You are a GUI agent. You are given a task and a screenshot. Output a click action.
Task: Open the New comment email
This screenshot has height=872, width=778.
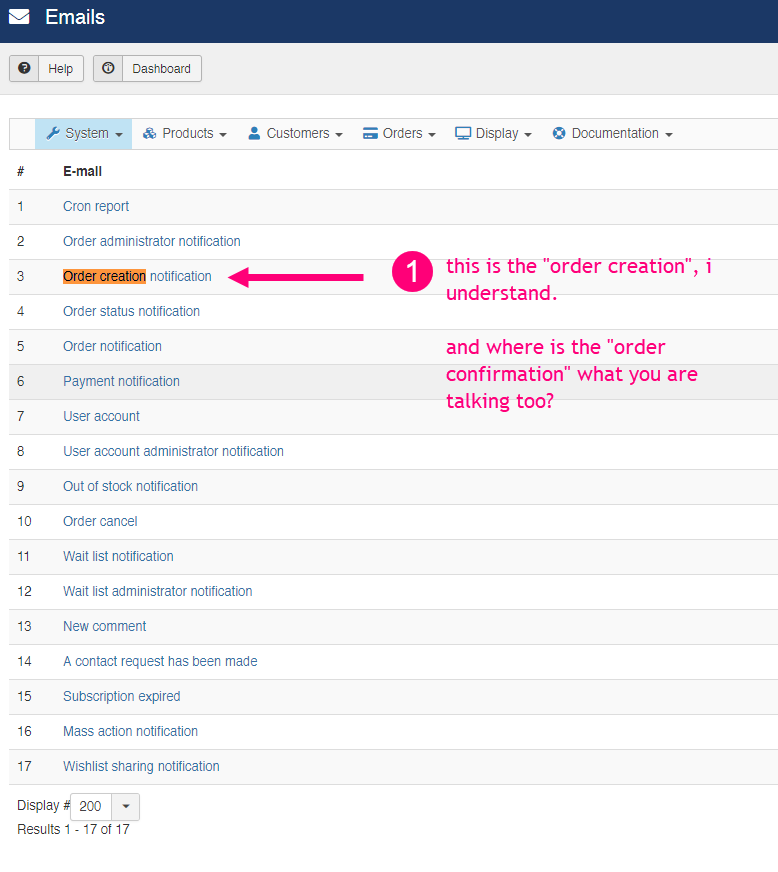105,627
